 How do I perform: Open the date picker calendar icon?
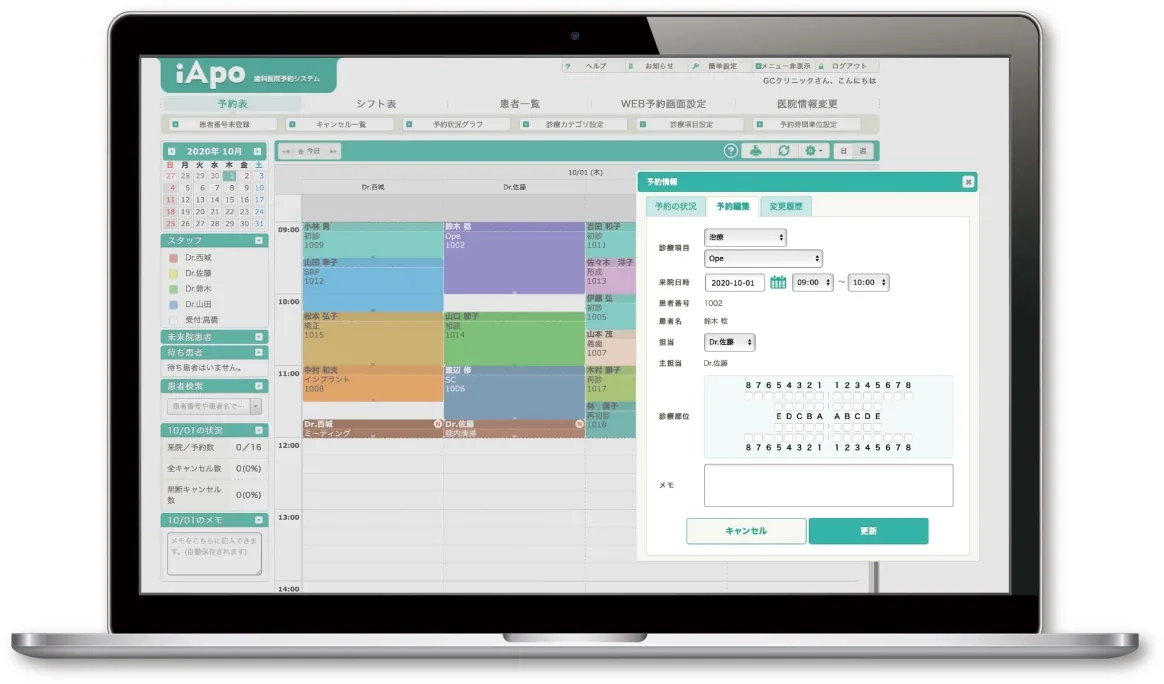[x=778, y=283]
